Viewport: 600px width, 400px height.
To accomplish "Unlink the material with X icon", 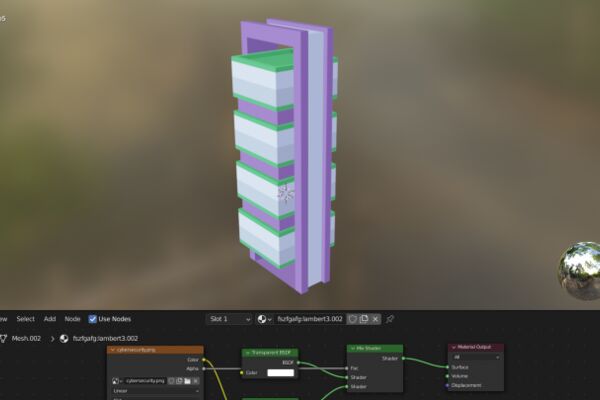I will (x=375, y=319).
